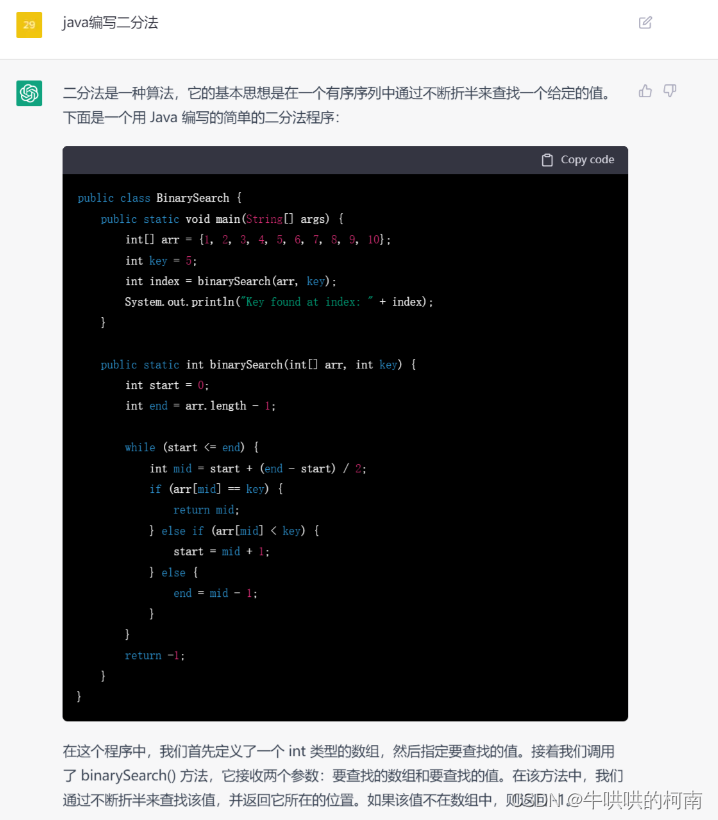The height and width of the screenshot is (820, 718).
Task: Click the prompt text "java编写二分法"
Action: pos(110,22)
